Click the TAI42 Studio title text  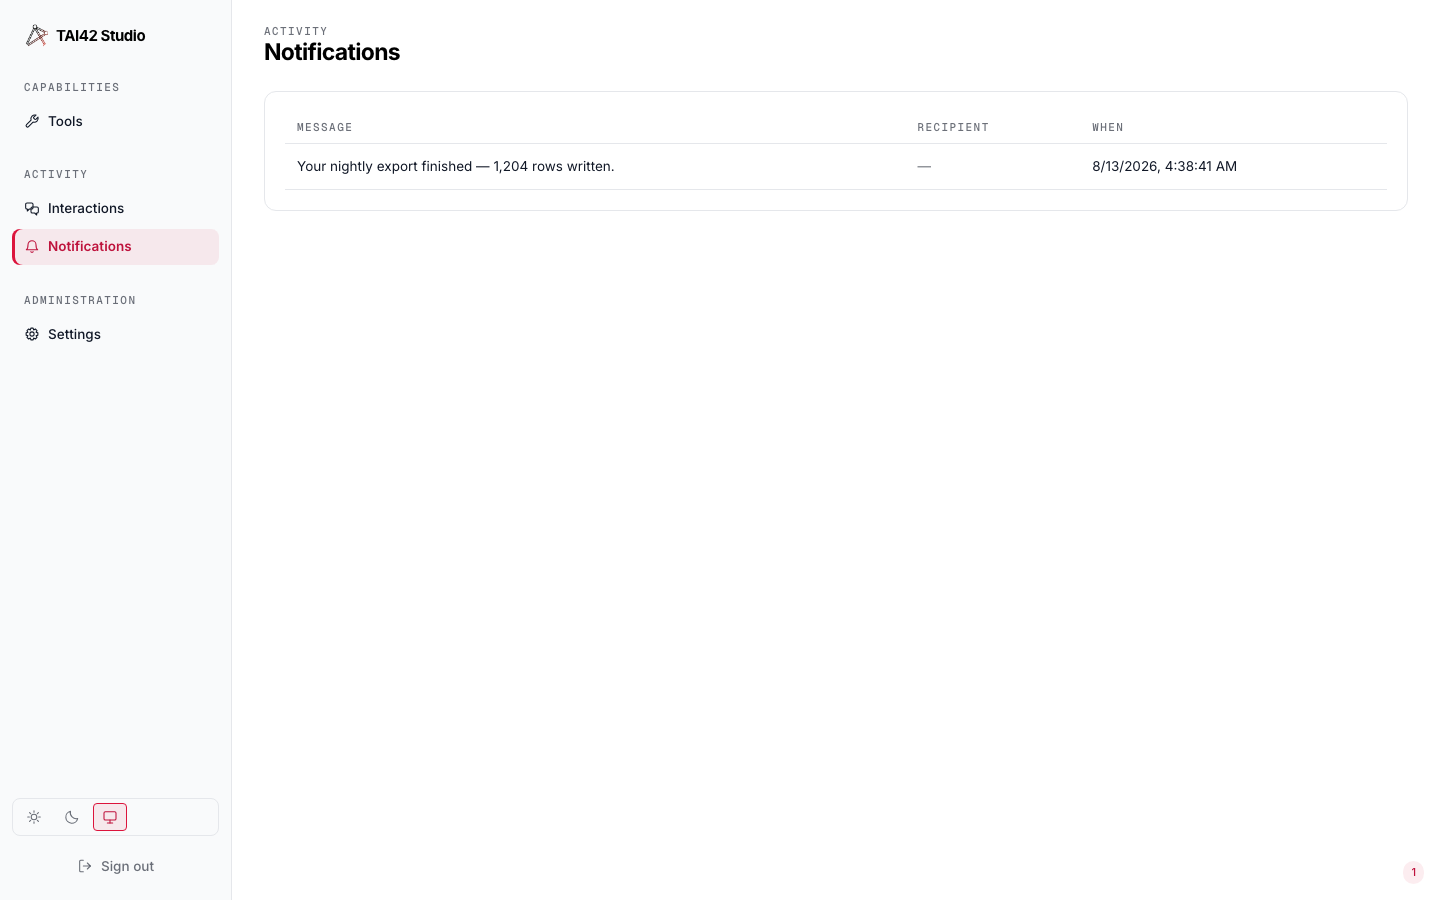pos(101,36)
